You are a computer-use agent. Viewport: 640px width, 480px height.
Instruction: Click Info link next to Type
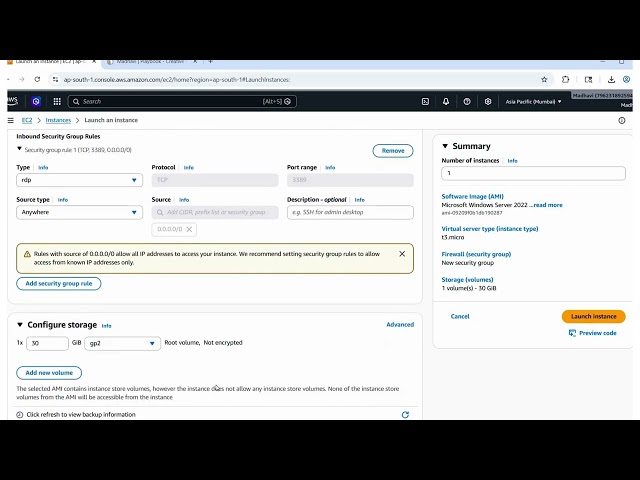43,168
